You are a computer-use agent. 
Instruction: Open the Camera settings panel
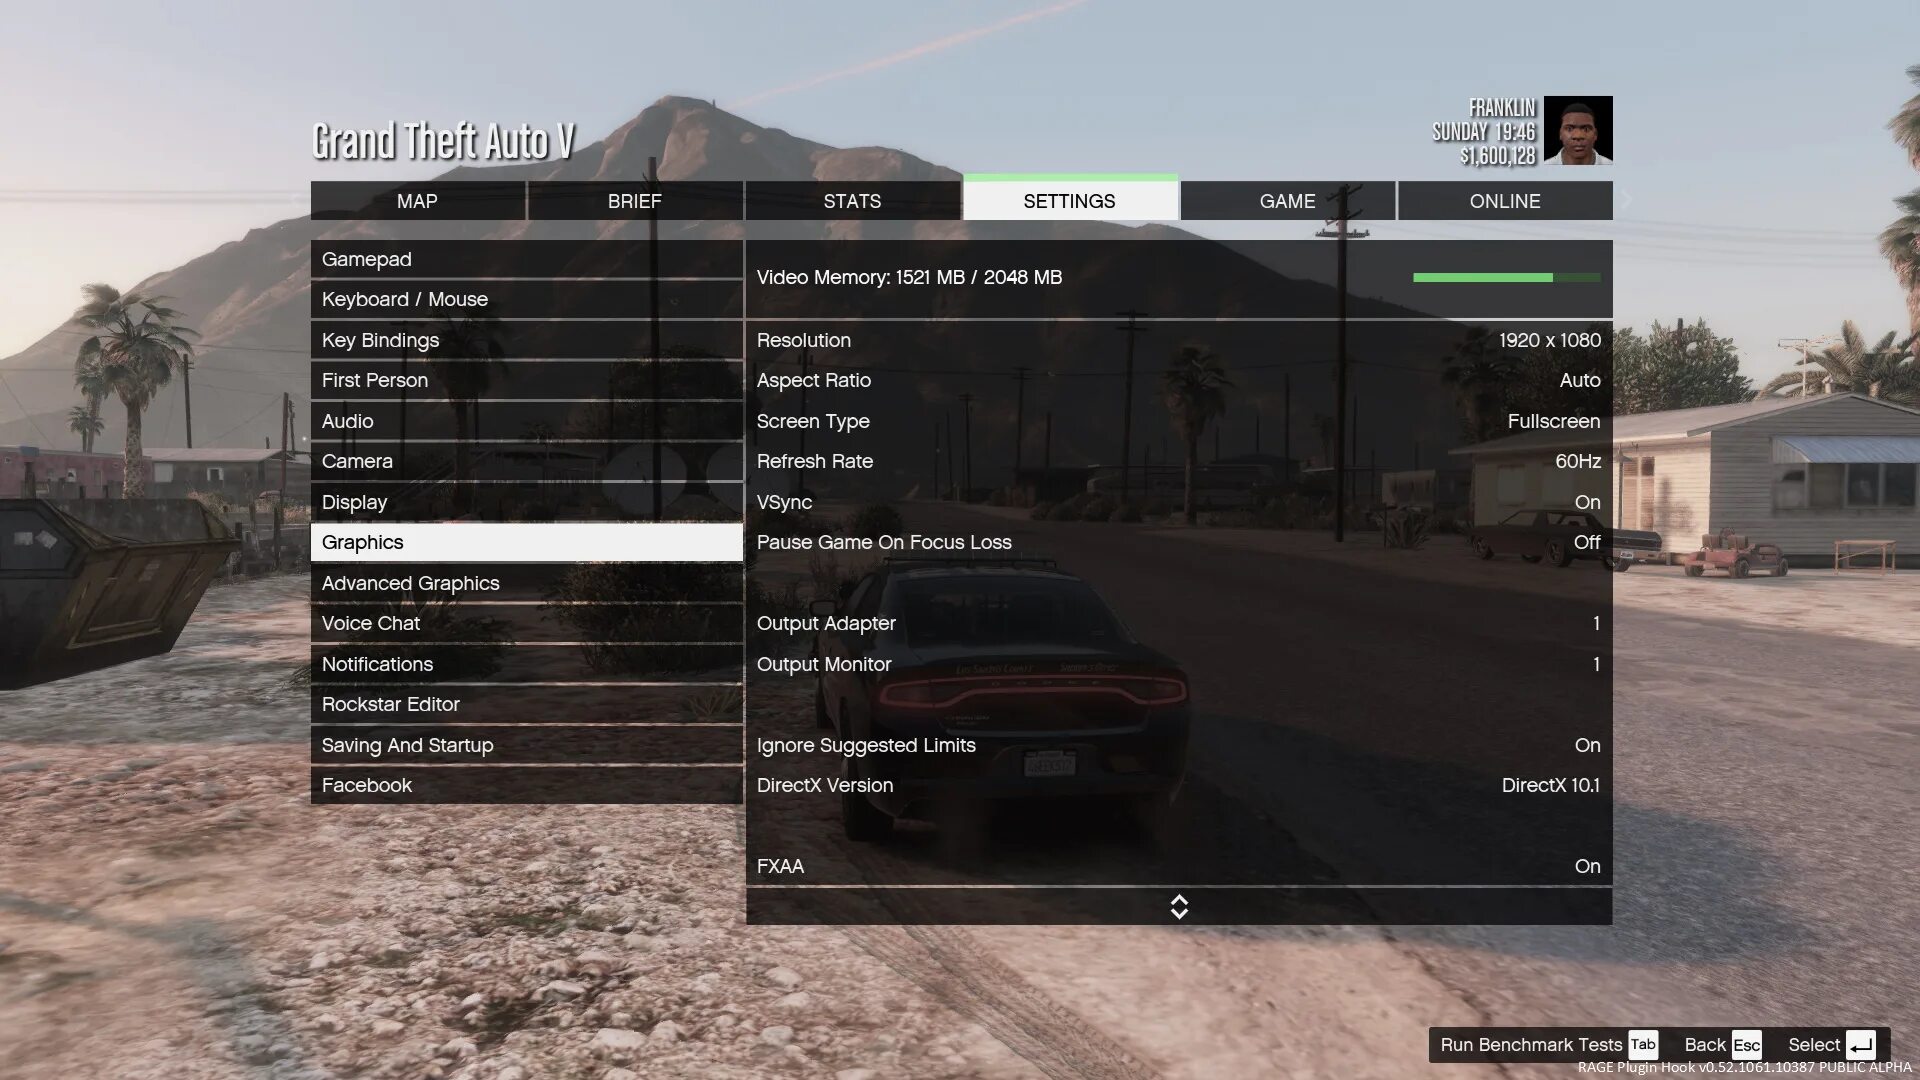pos(357,462)
